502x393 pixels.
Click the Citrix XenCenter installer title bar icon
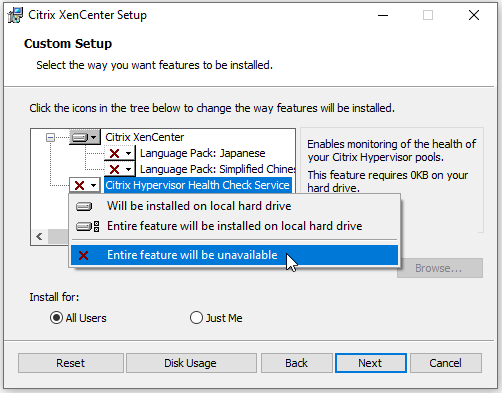click(x=15, y=15)
